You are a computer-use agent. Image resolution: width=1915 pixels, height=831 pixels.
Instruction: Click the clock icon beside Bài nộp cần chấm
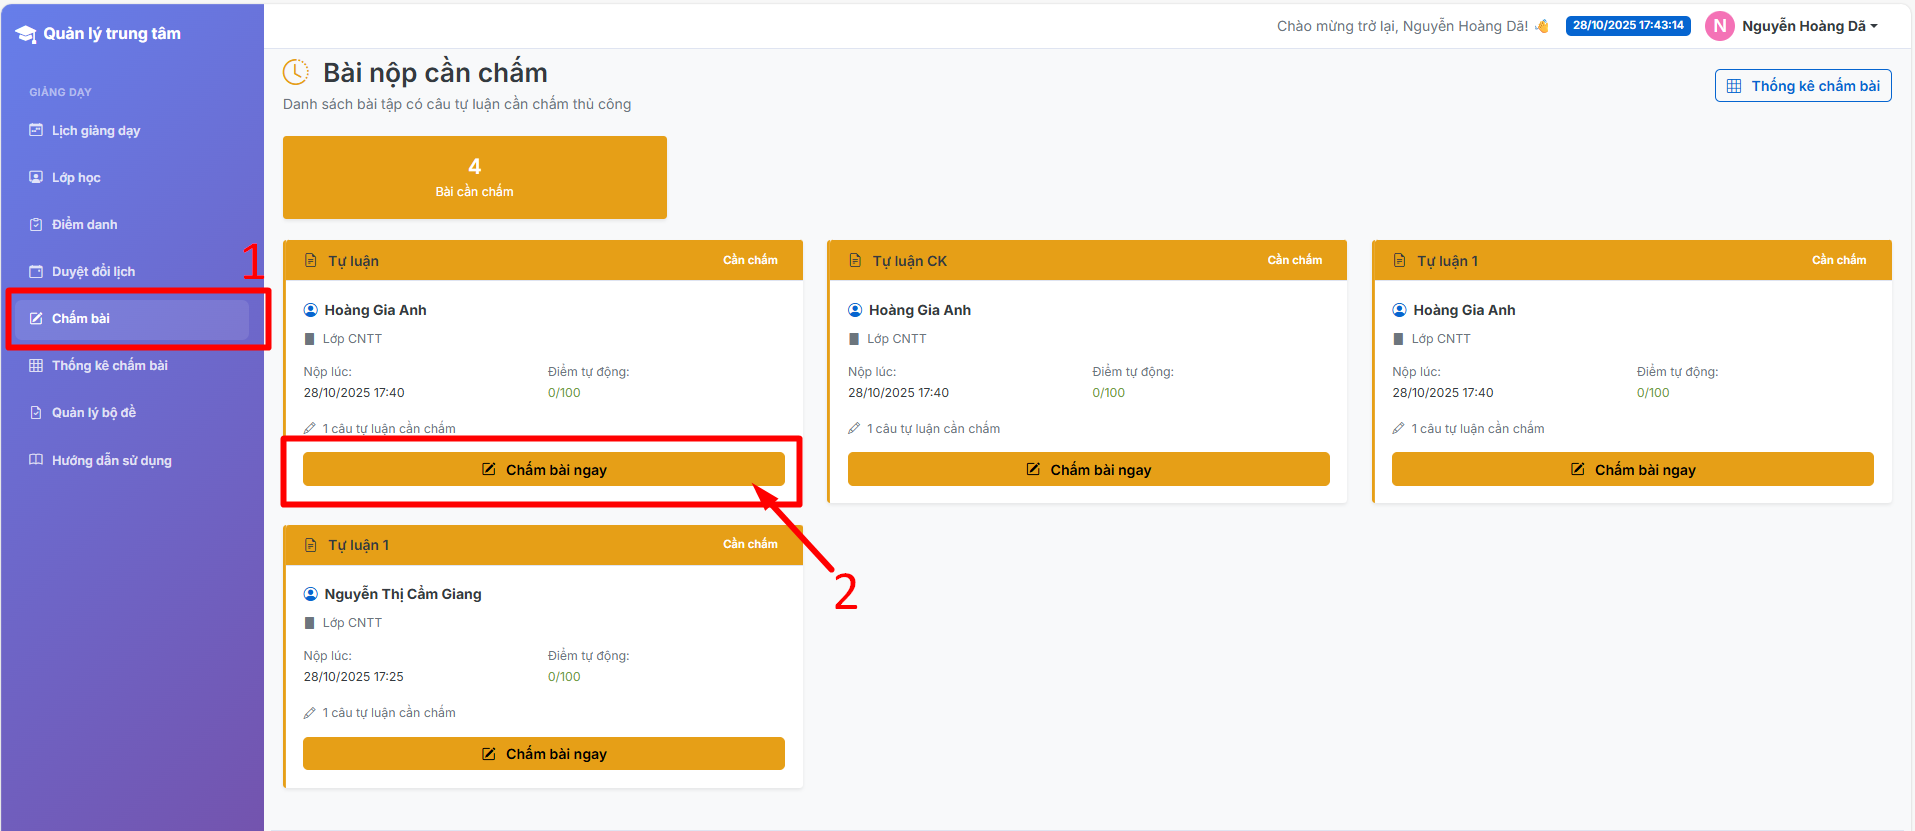[296, 72]
